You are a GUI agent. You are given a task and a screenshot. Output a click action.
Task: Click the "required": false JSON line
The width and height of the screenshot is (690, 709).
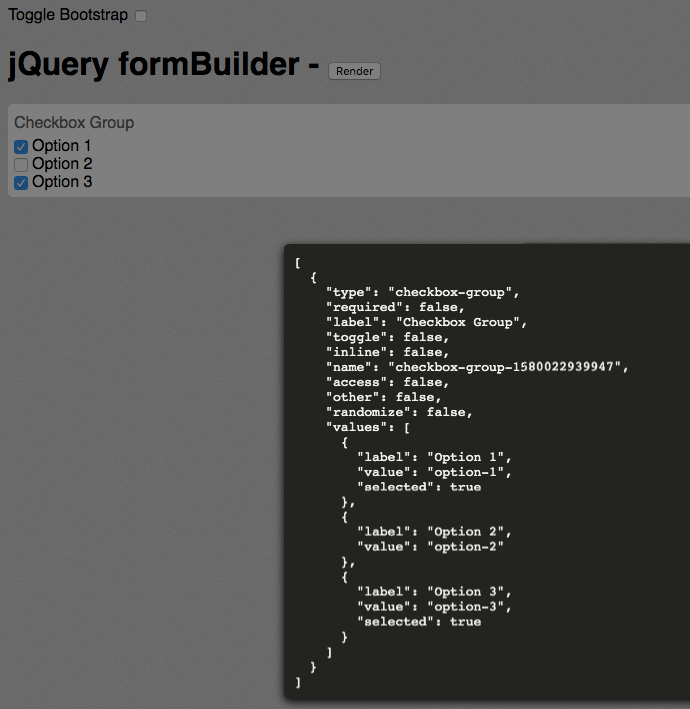coord(395,307)
